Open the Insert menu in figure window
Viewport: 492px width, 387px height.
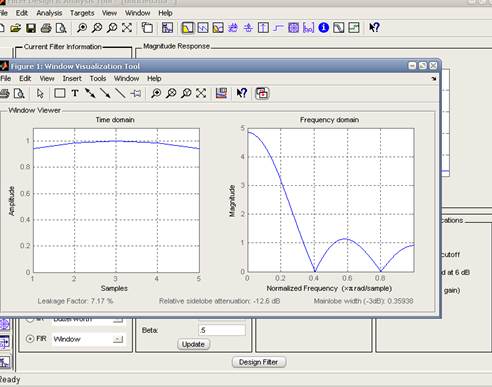point(72,79)
